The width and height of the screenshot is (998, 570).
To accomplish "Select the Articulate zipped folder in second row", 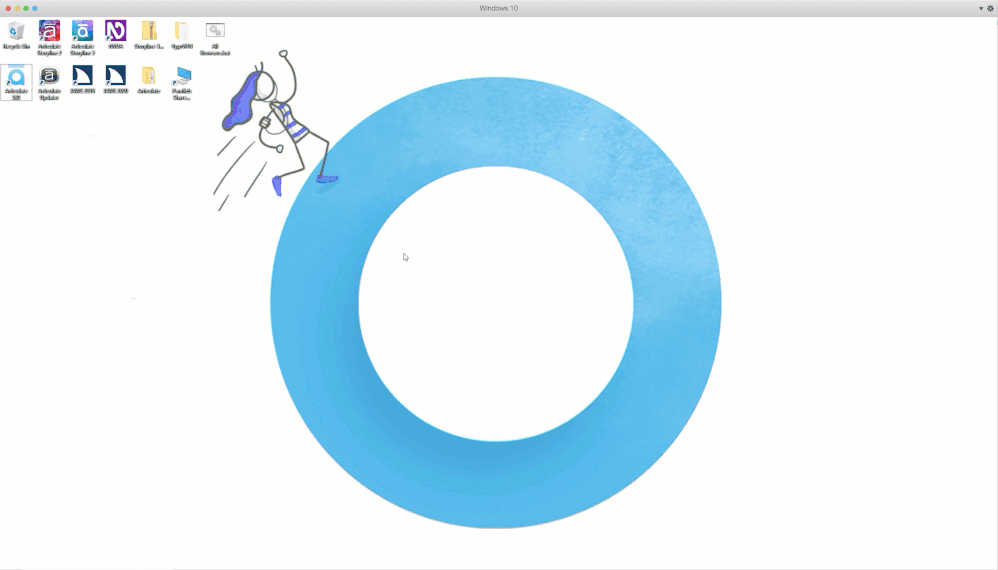I will [x=148, y=80].
